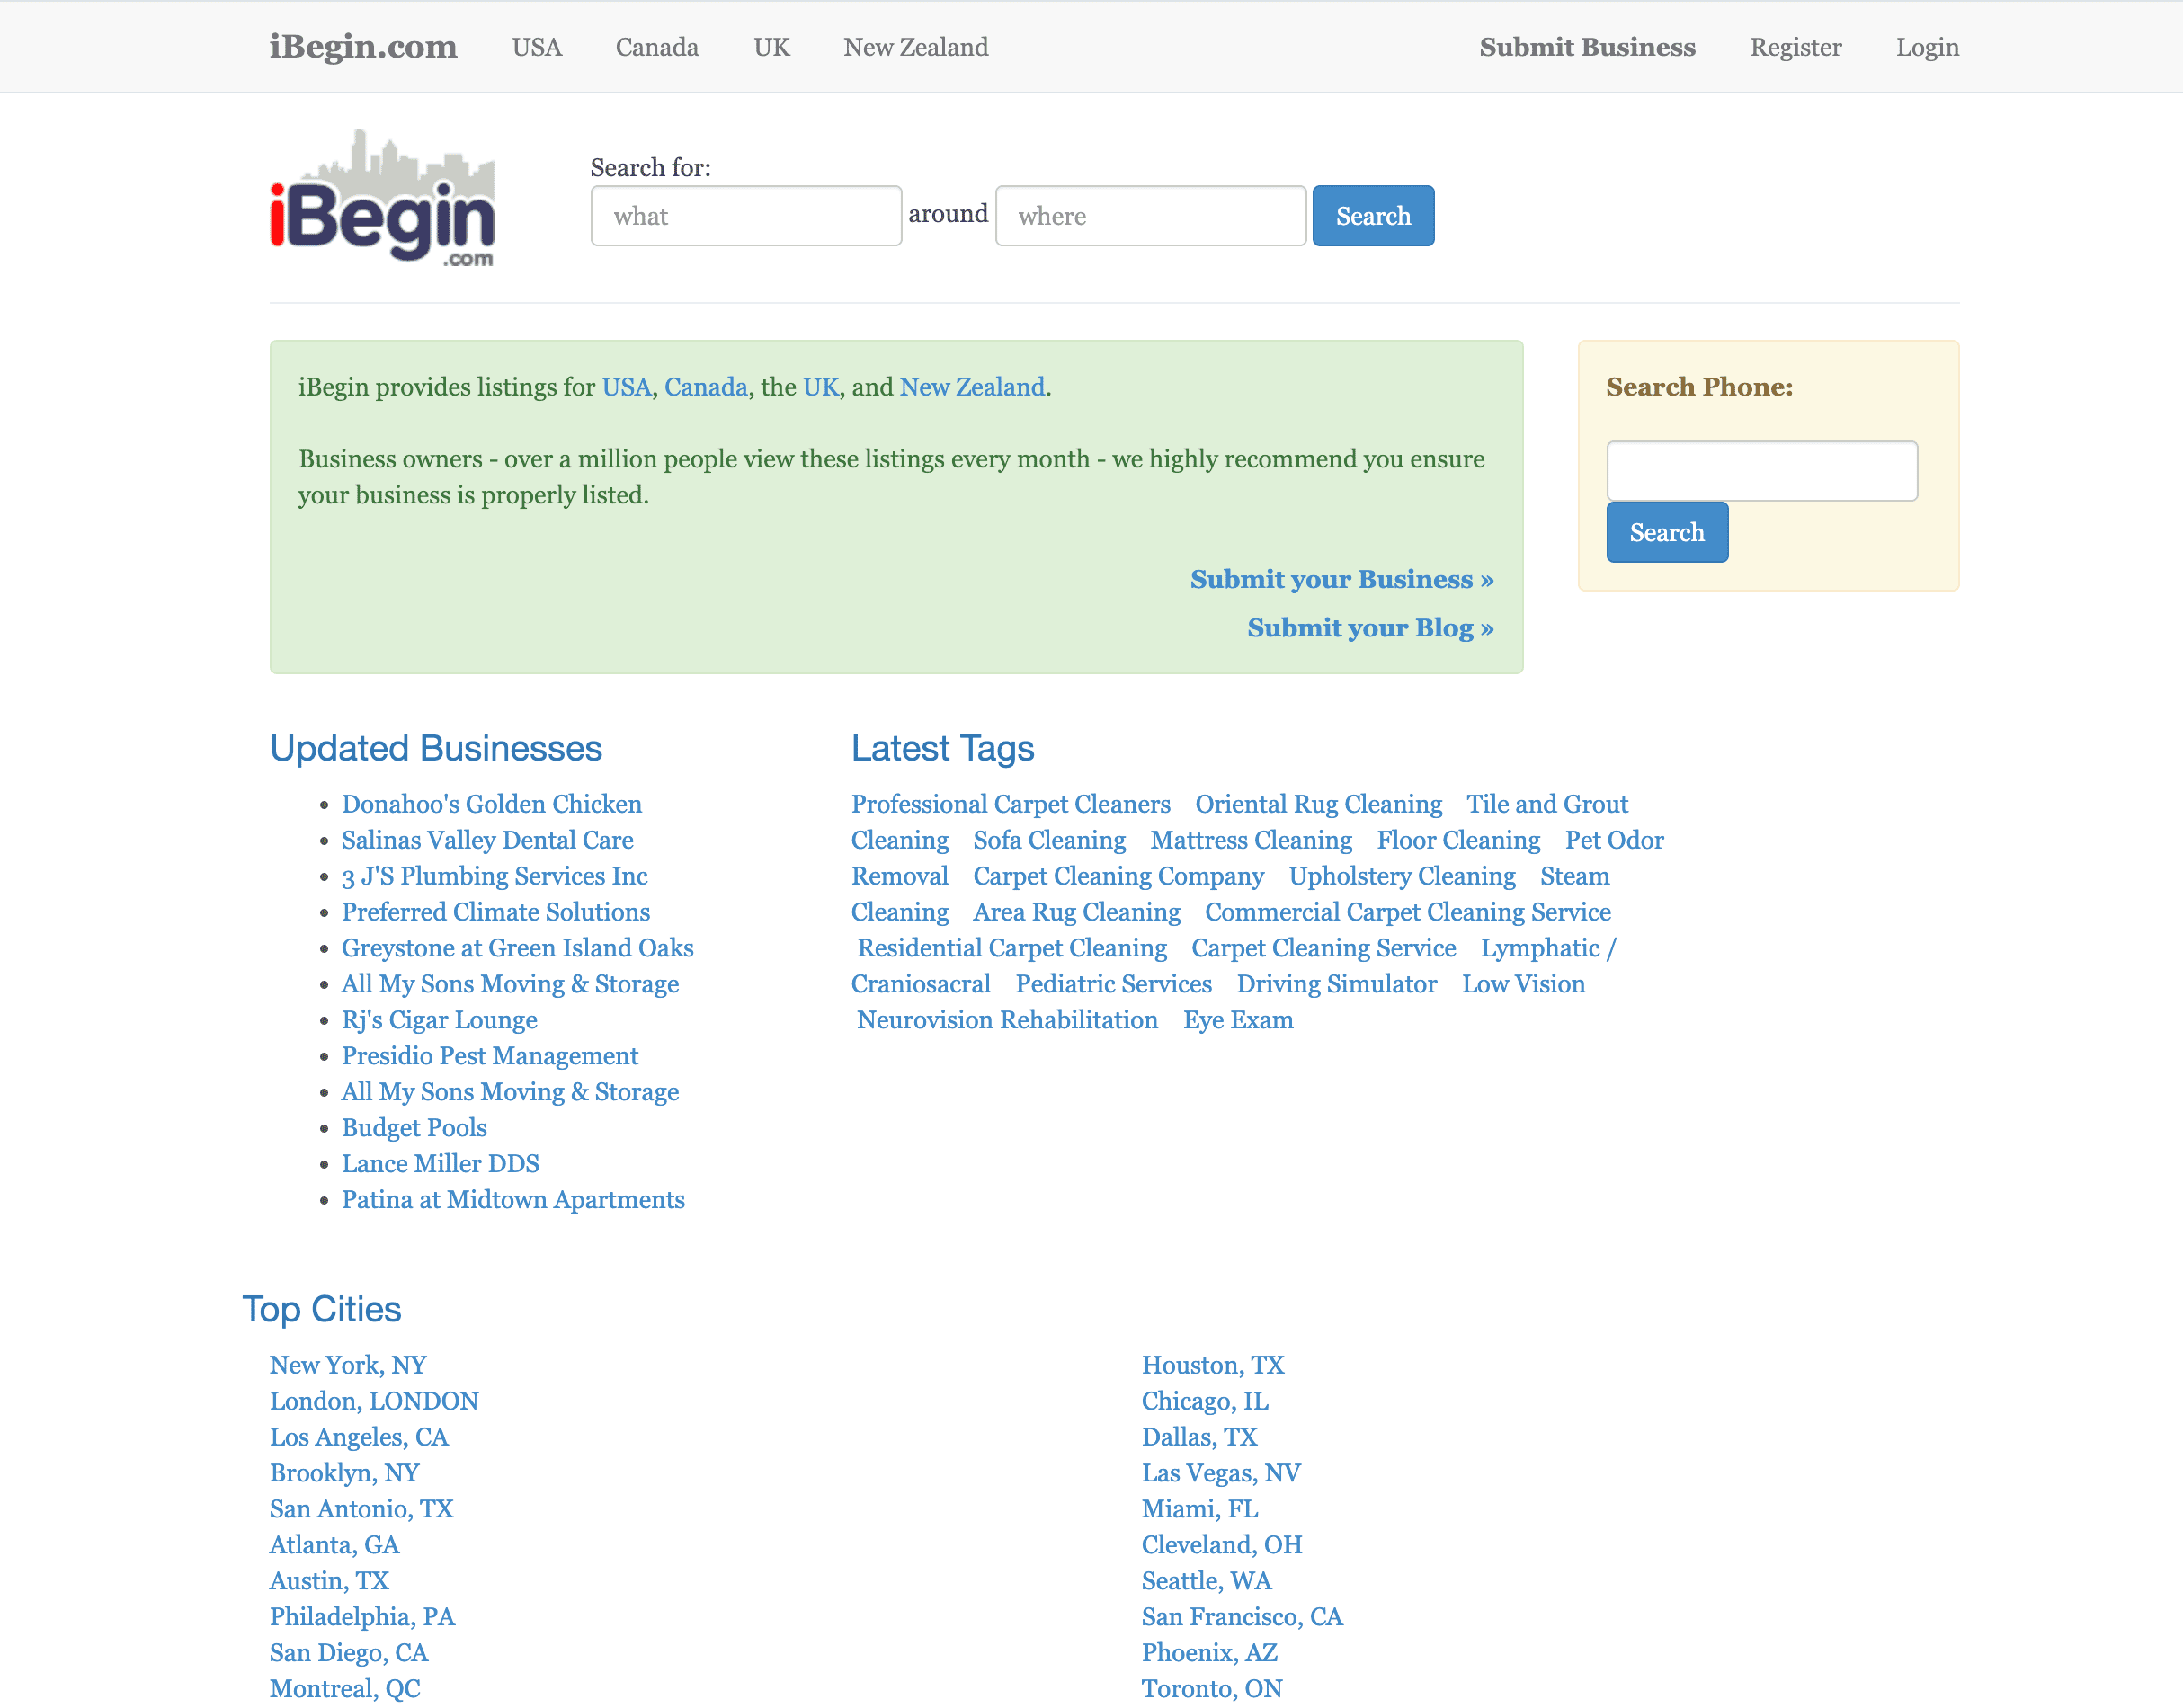Image resolution: width=2183 pixels, height=1708 pixels.
Task: Open the Eye Exam tag
Action: tap(1237, 1020)
